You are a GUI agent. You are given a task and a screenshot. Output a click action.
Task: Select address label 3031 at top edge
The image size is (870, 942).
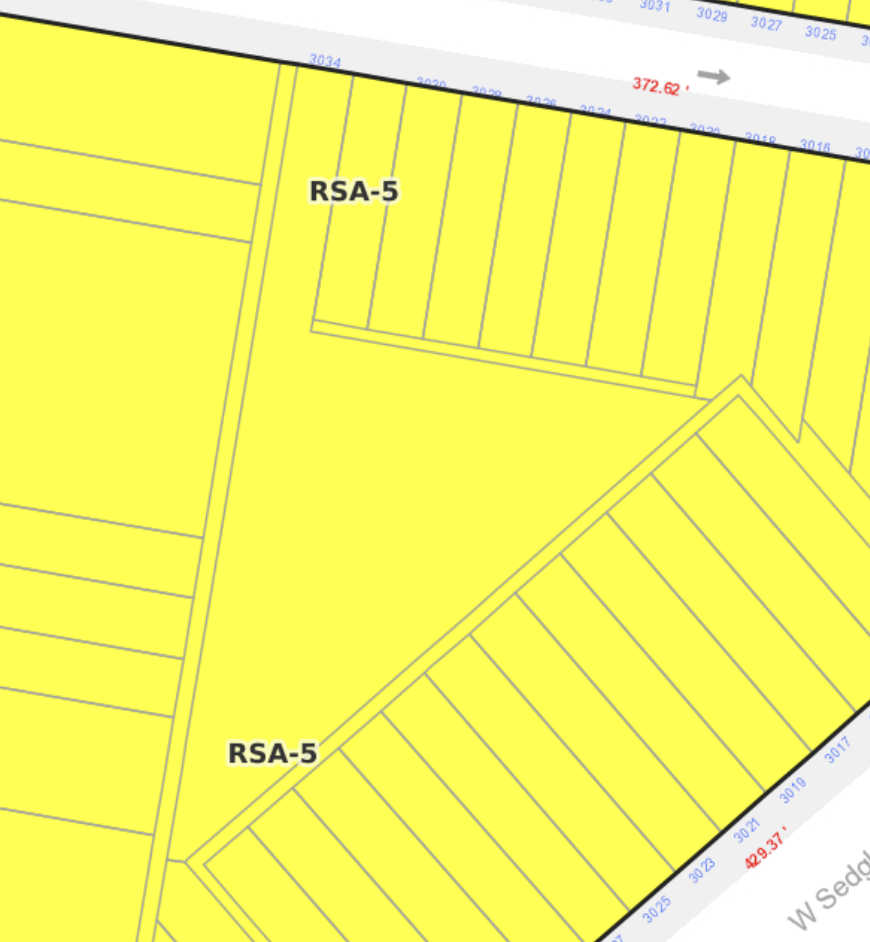(x=655, y=6)
